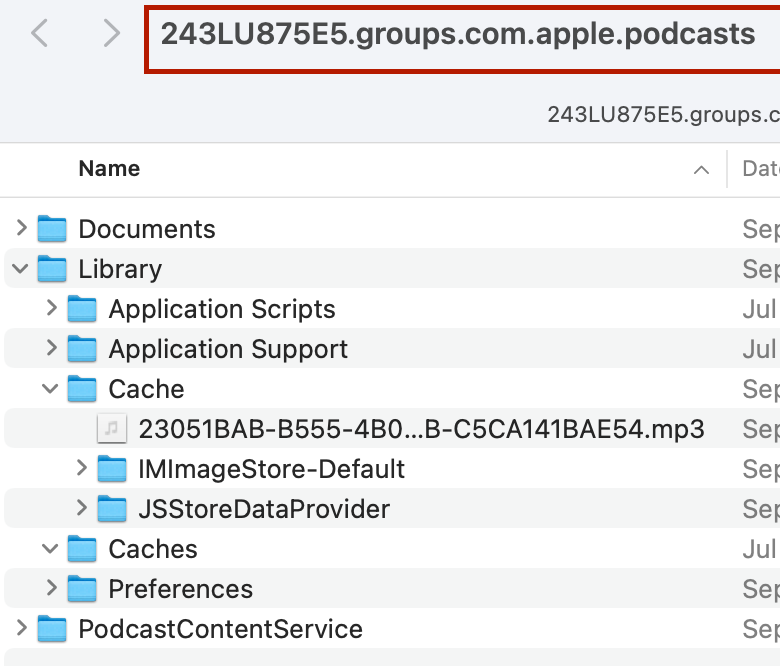
Task: Select the Cache folder icon
Action: tap(82, 388)
